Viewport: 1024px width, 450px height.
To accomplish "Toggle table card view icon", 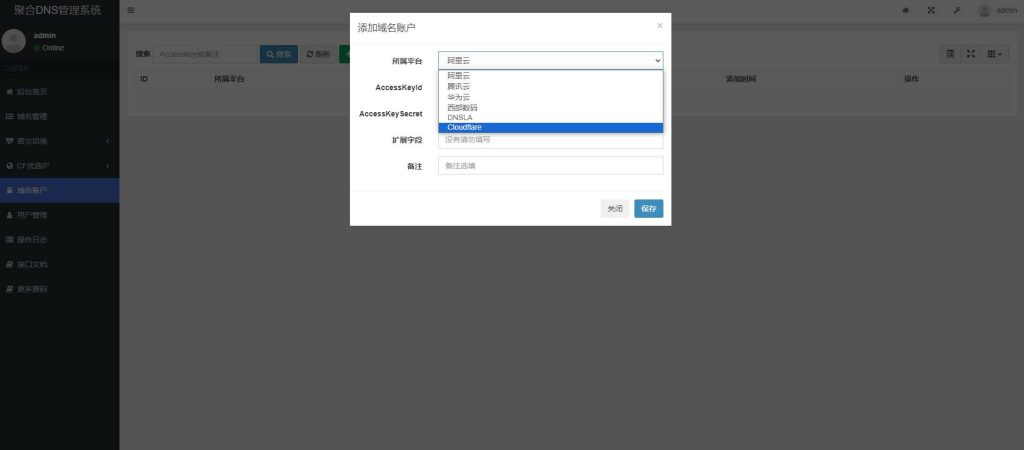I will [x=950, y=54].
